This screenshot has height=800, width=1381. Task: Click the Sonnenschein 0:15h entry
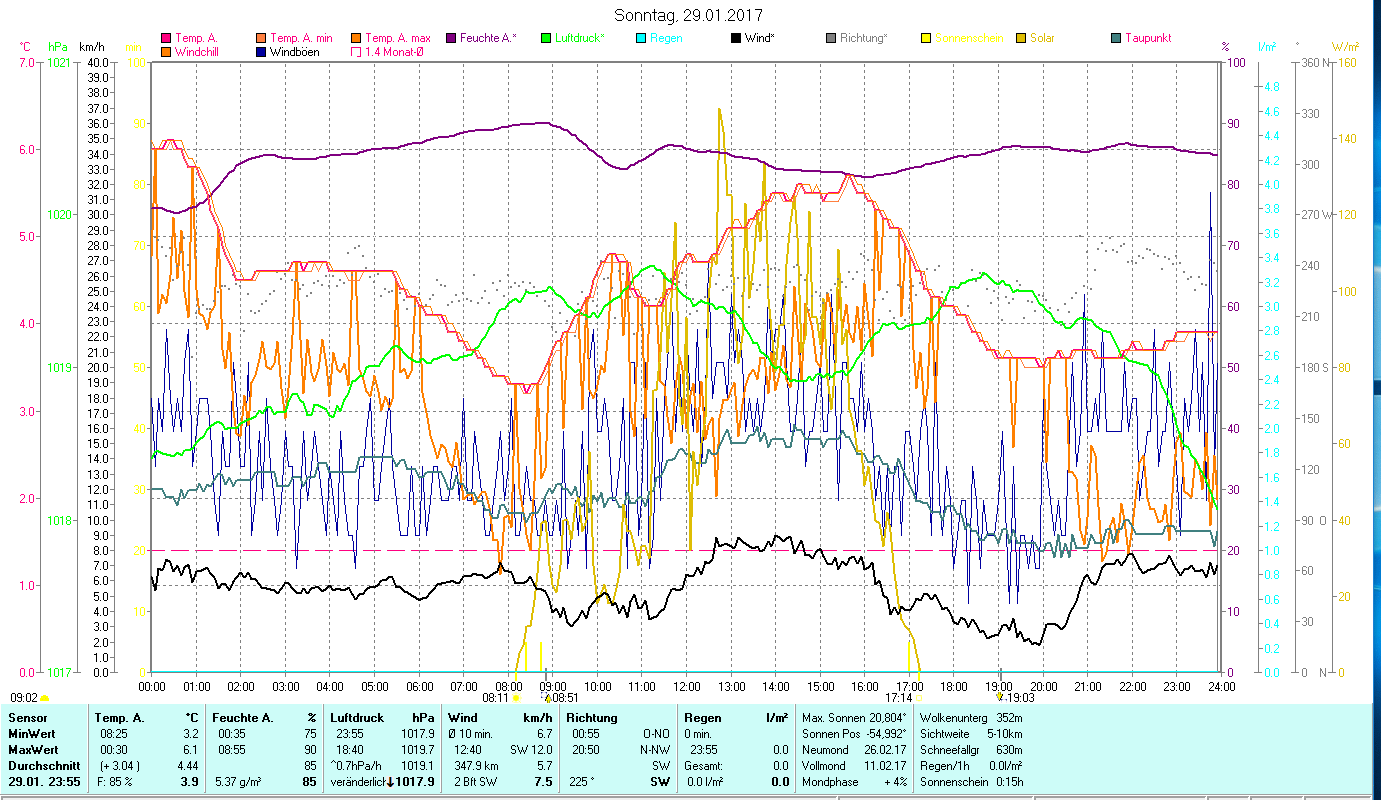click(x=970, y=781)
